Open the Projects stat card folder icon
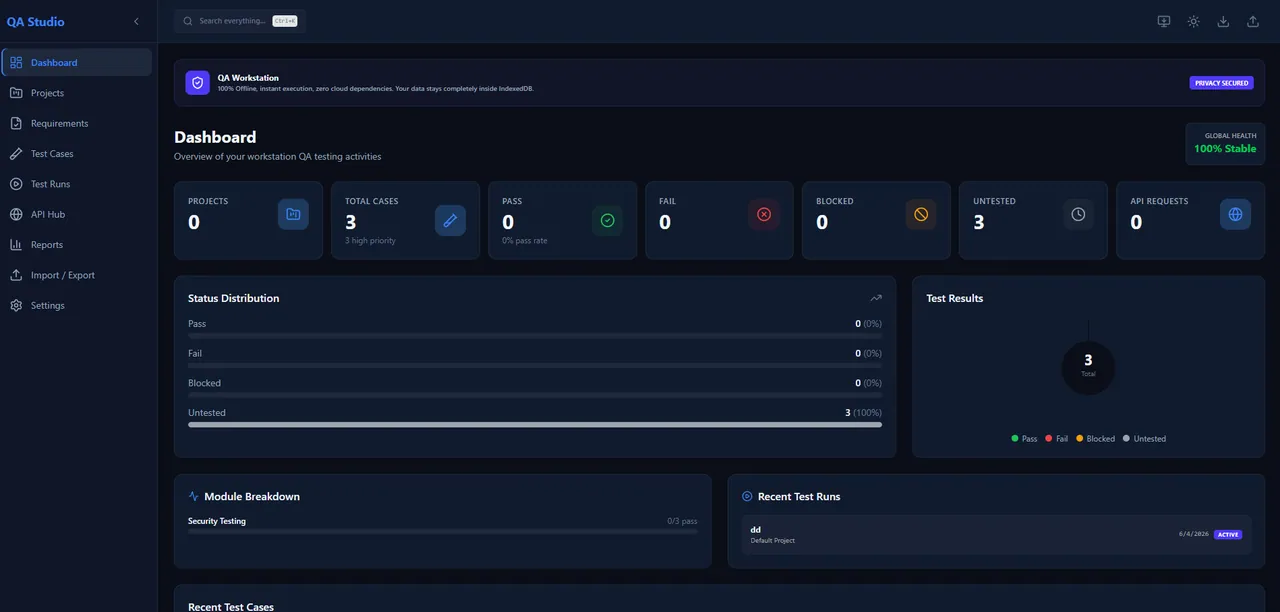Screen dimensions: 1280x612 point(293,214)
